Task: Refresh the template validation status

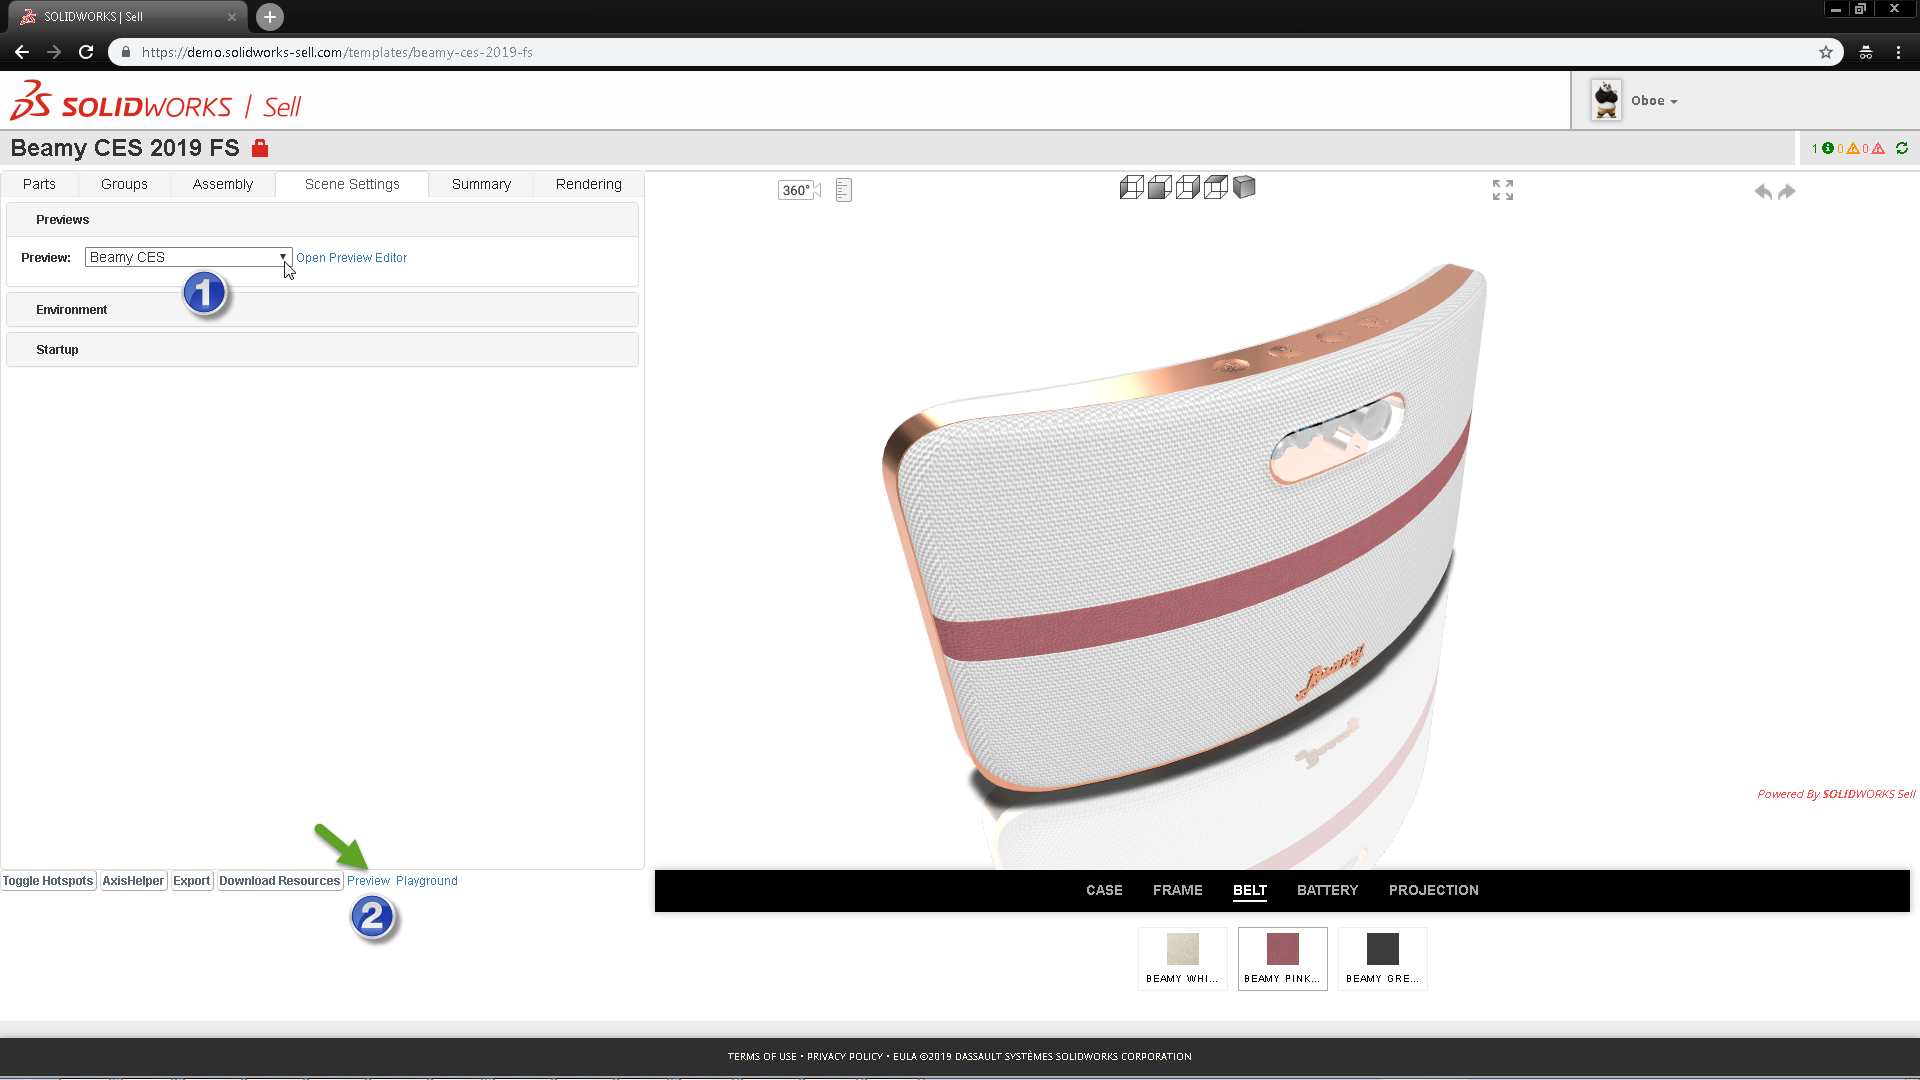Action: 1902,148
